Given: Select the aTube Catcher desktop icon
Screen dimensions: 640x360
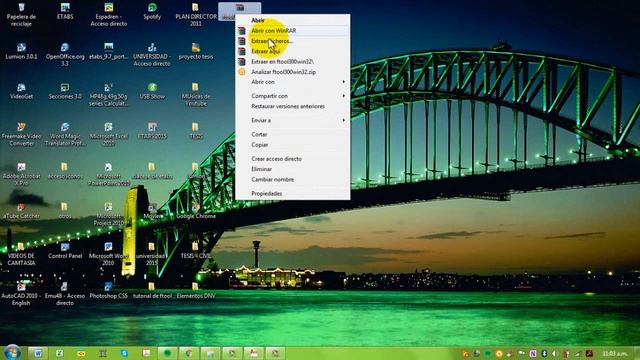Looking at the screenshot, I should [21, 211].
